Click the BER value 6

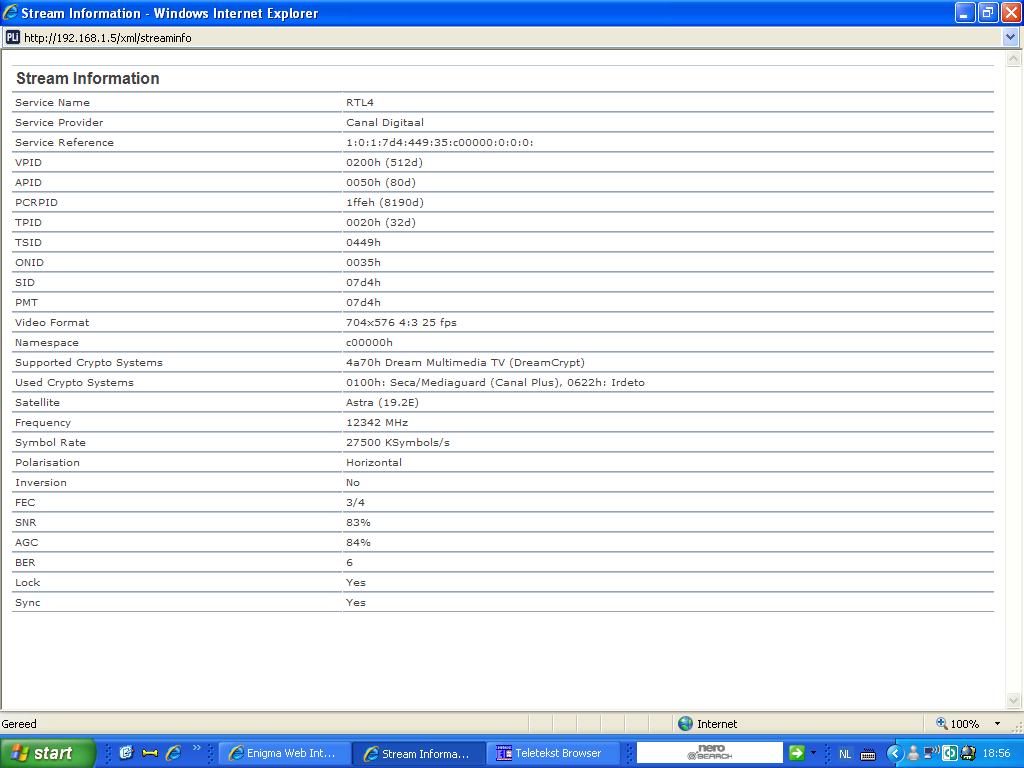[349, 562]
